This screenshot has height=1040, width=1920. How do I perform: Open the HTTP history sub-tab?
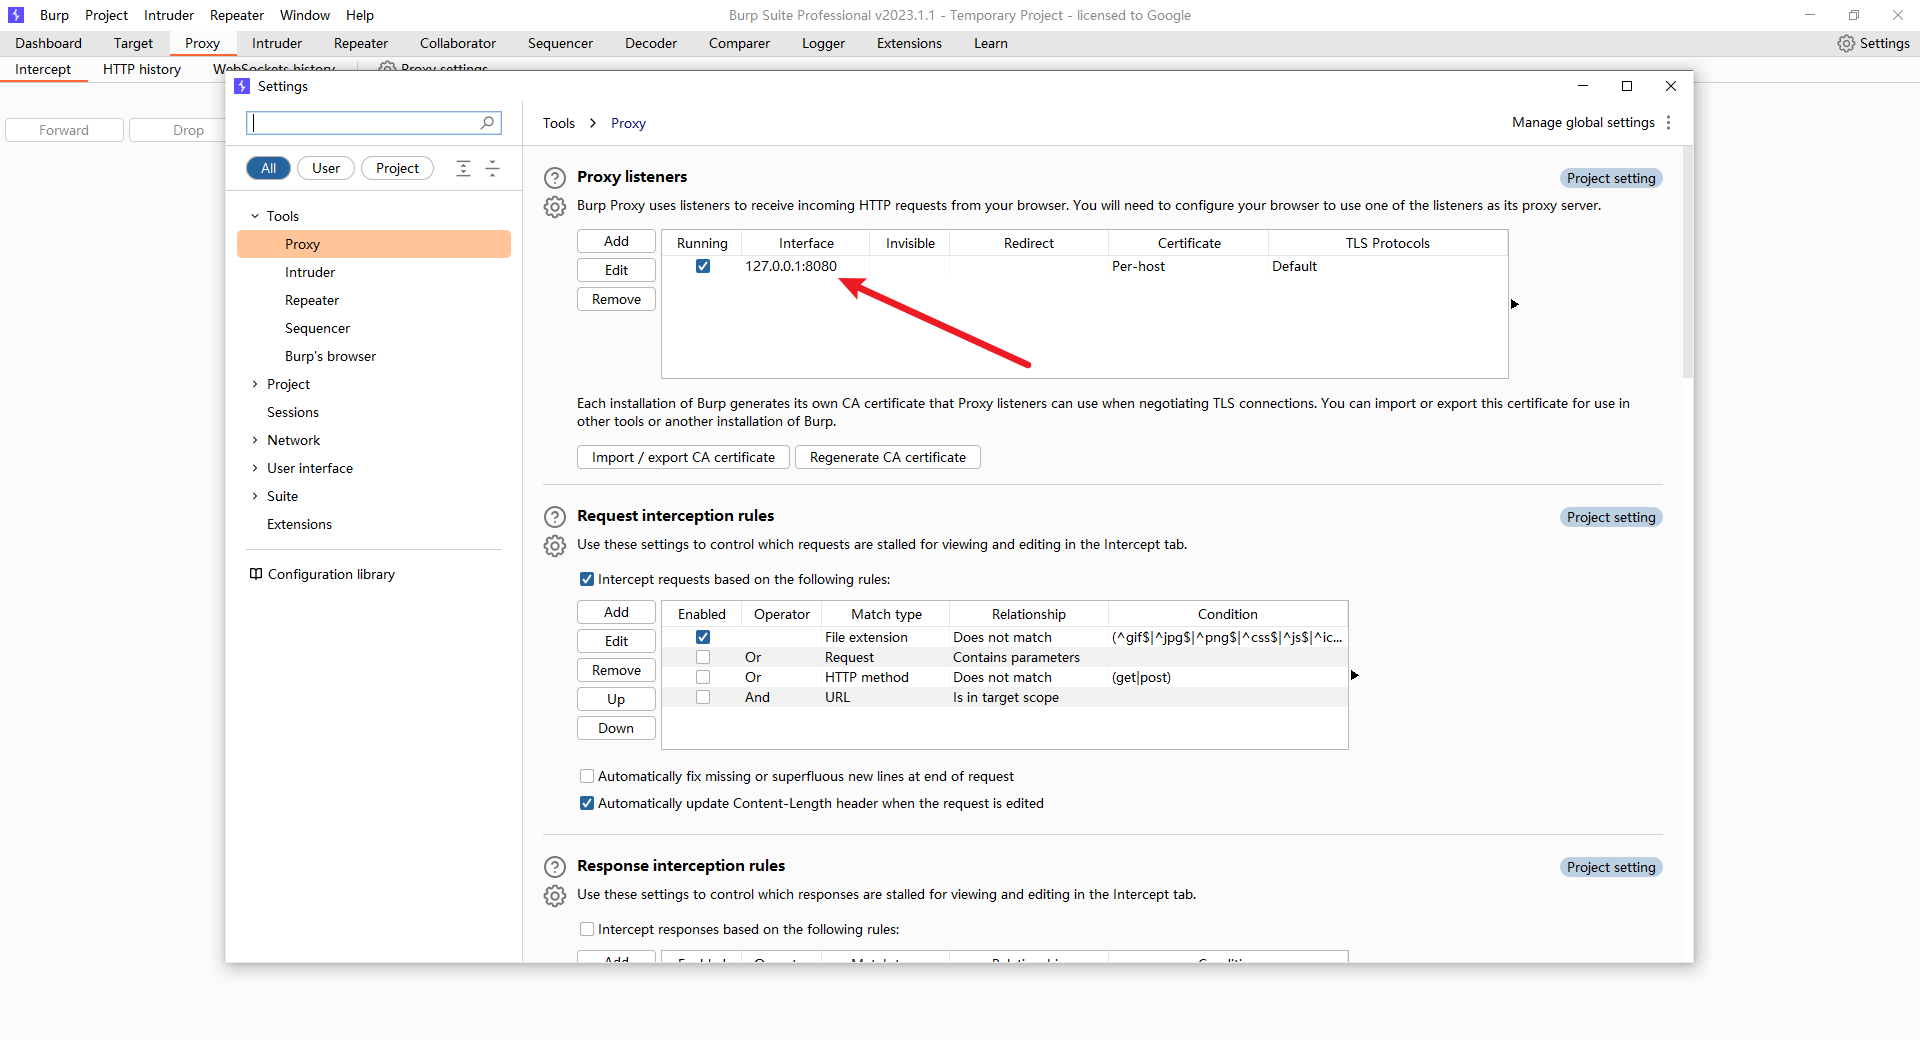(142, 69)
